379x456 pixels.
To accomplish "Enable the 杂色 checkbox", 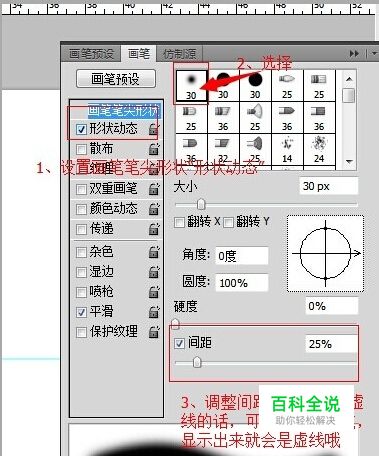I will coord(81,252).
